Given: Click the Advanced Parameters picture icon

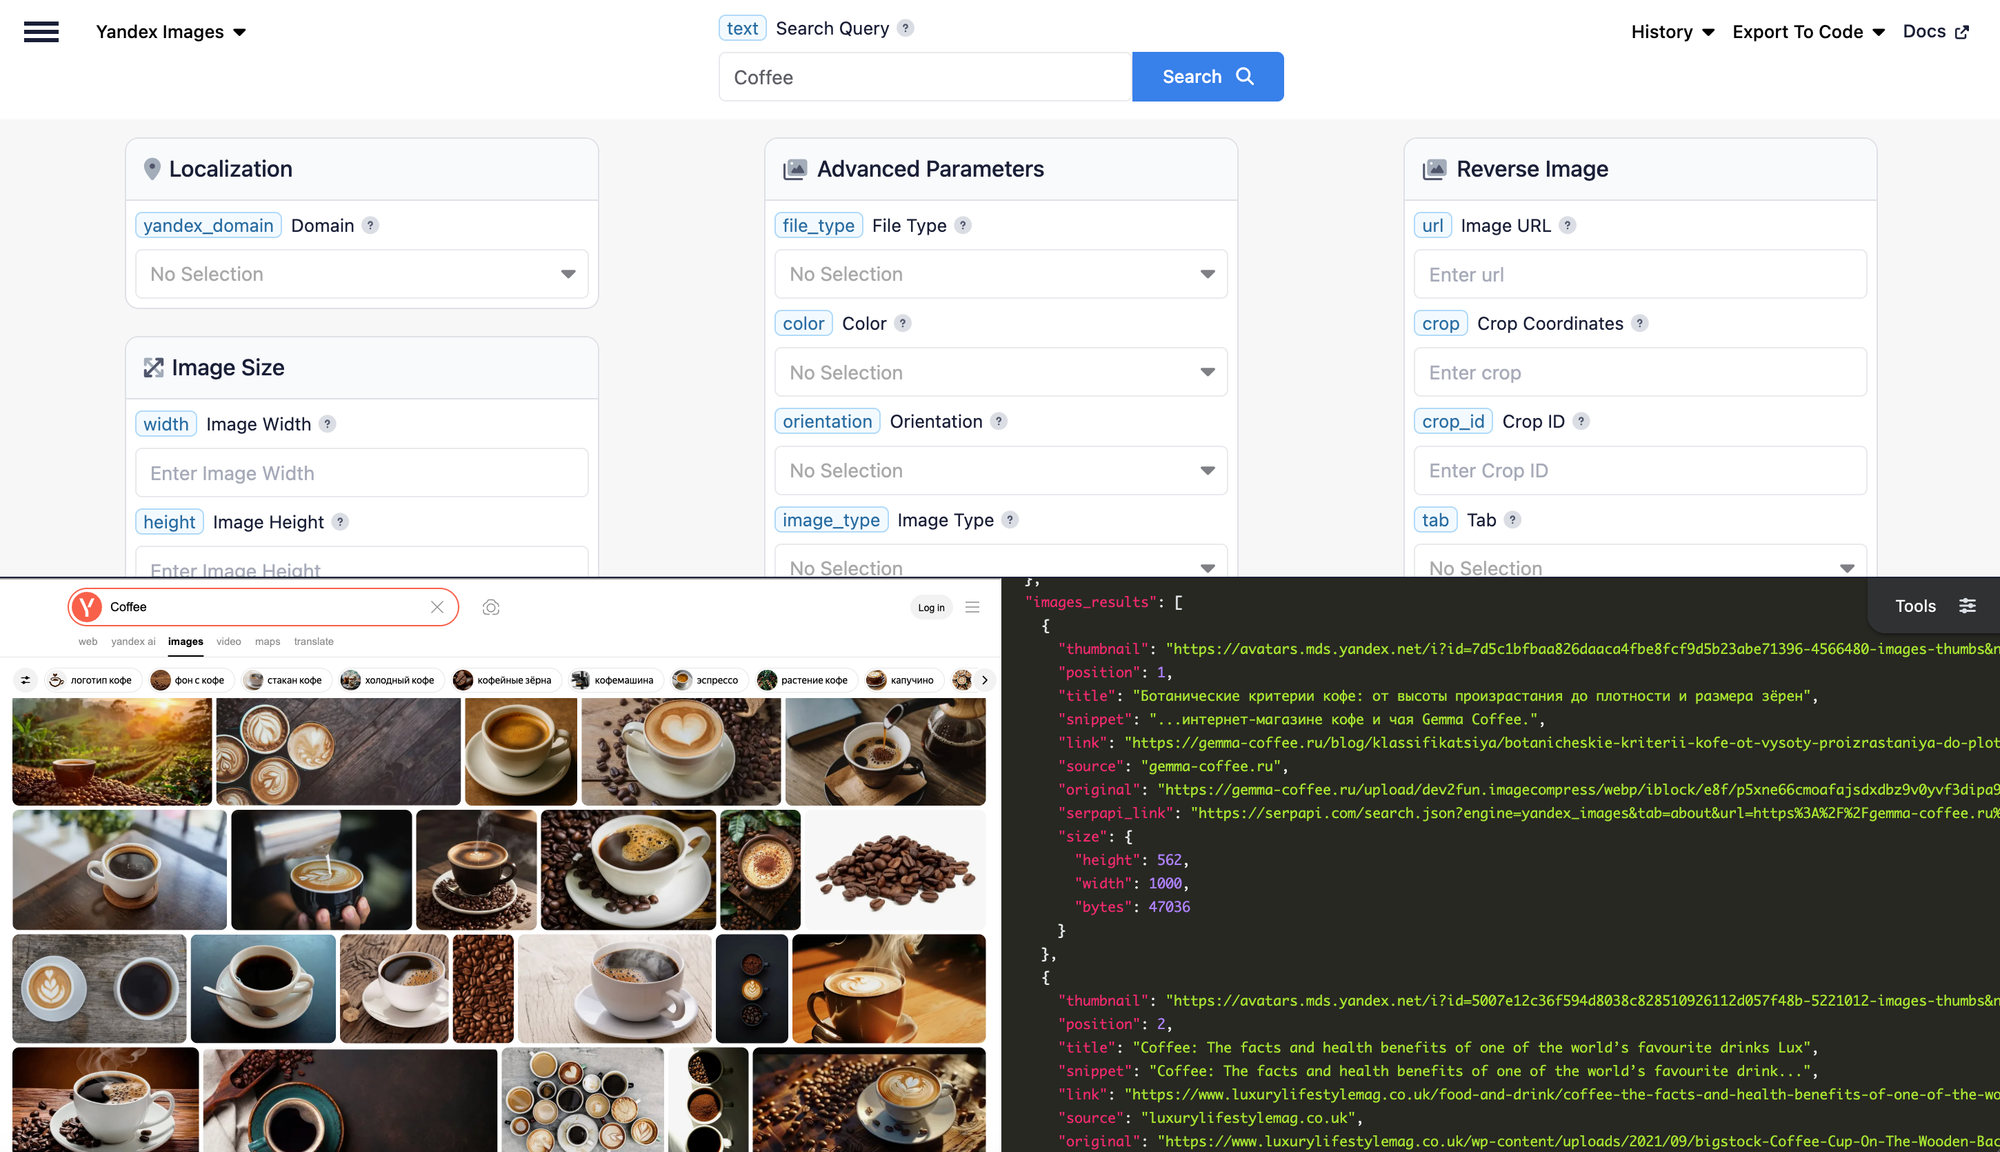Looking at the screenshot, I should click(x=795, y=169).
